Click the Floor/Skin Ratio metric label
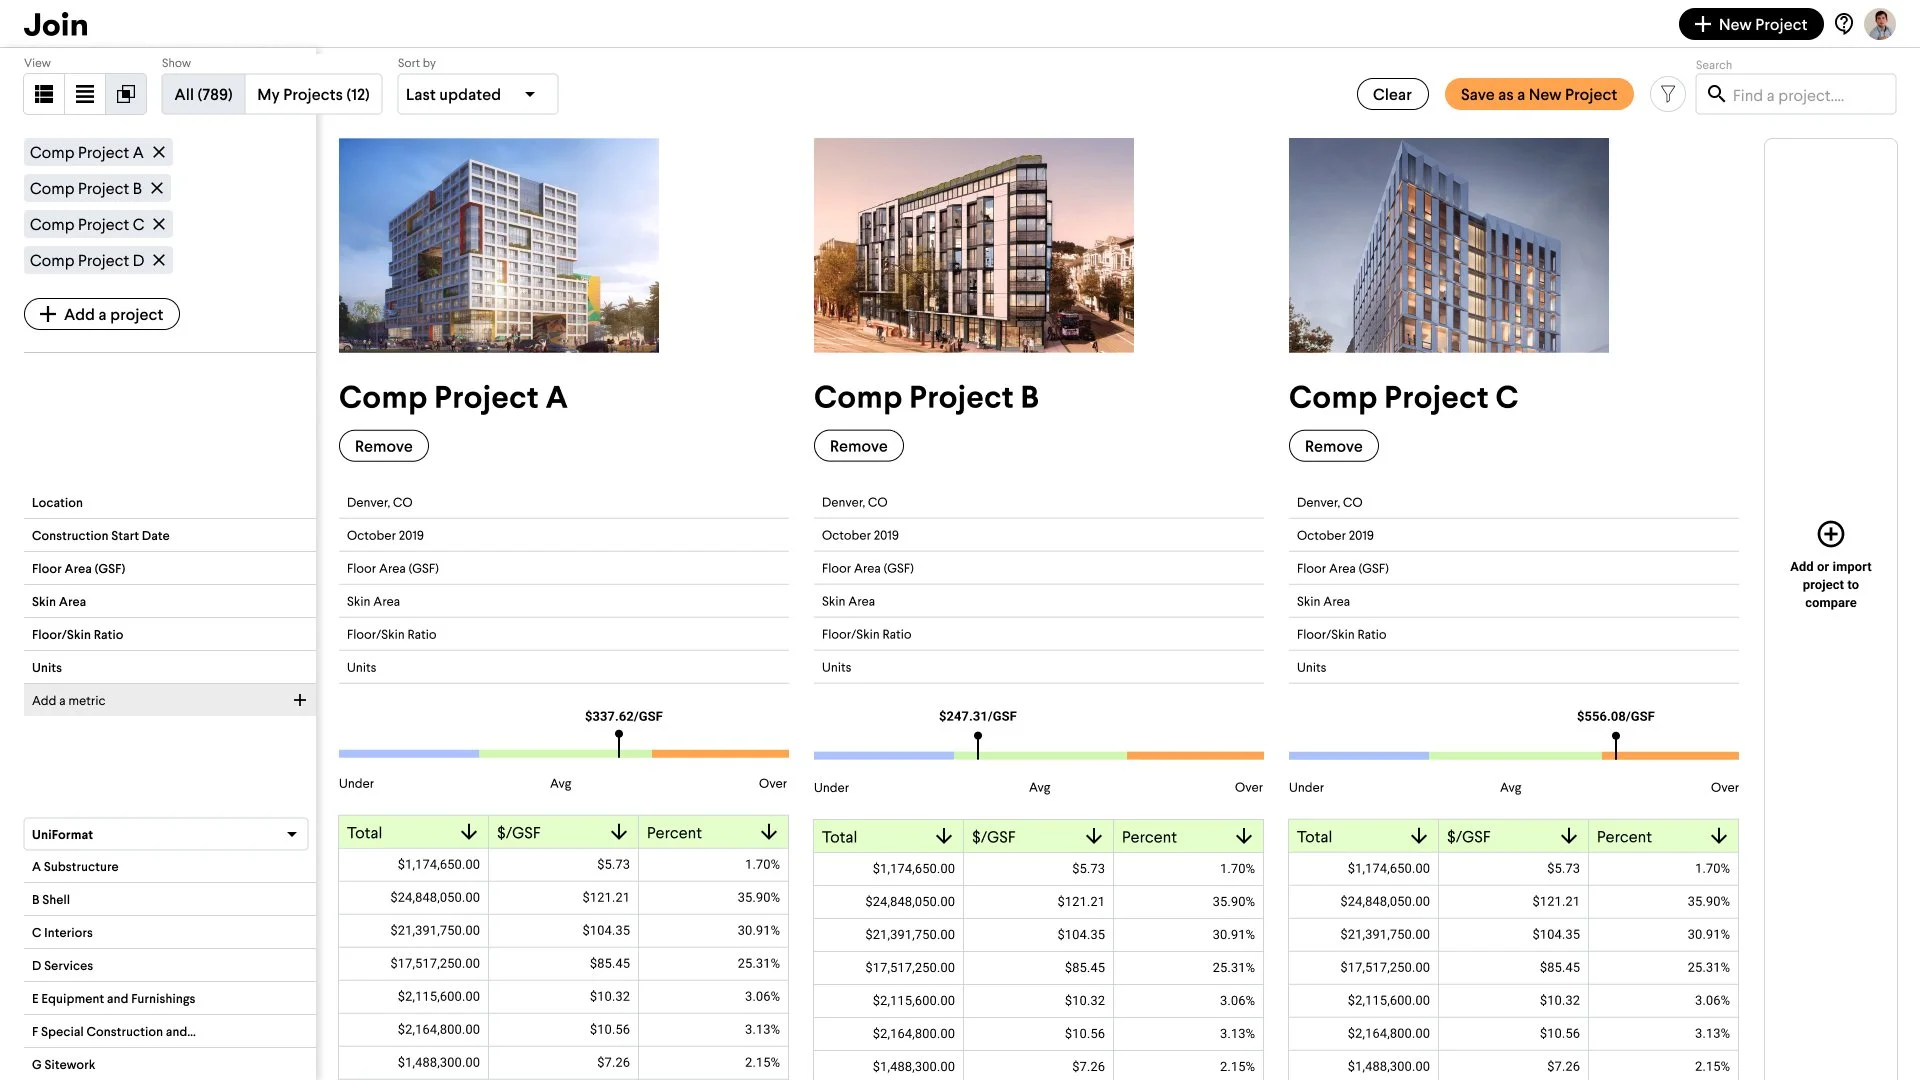 point(77,634)
